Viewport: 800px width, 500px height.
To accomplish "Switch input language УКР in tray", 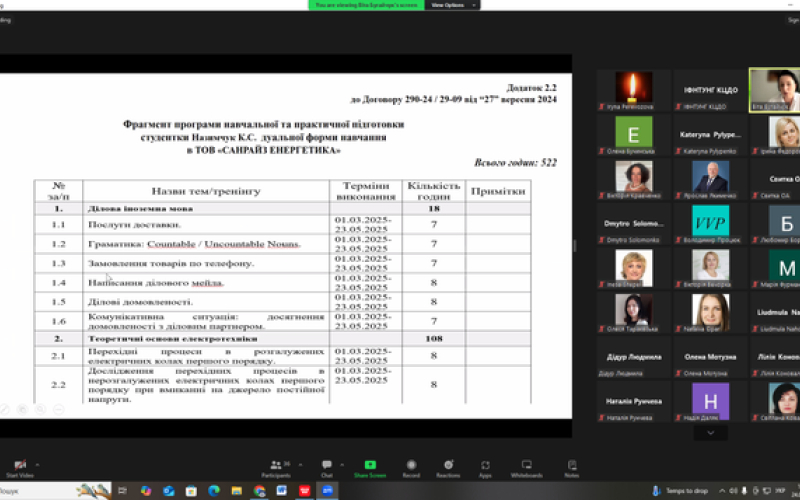I will pos(780,491).
